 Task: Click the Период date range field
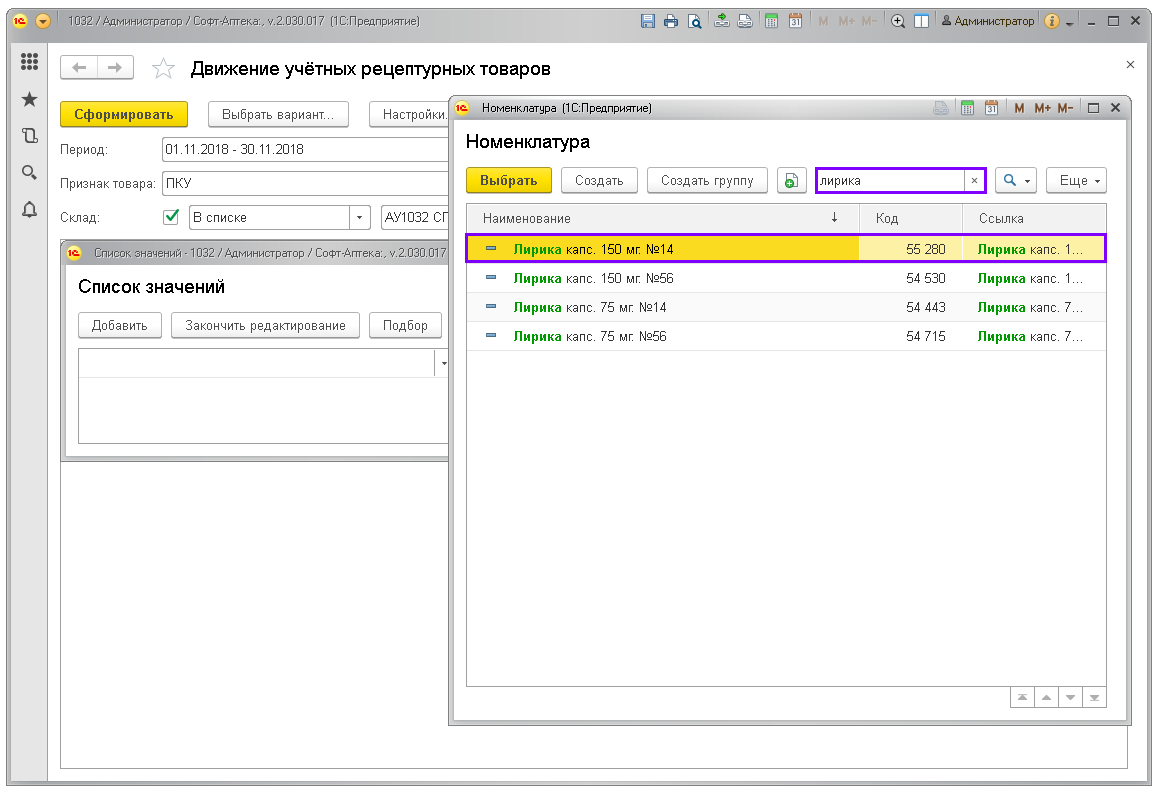tap(300, 150)
